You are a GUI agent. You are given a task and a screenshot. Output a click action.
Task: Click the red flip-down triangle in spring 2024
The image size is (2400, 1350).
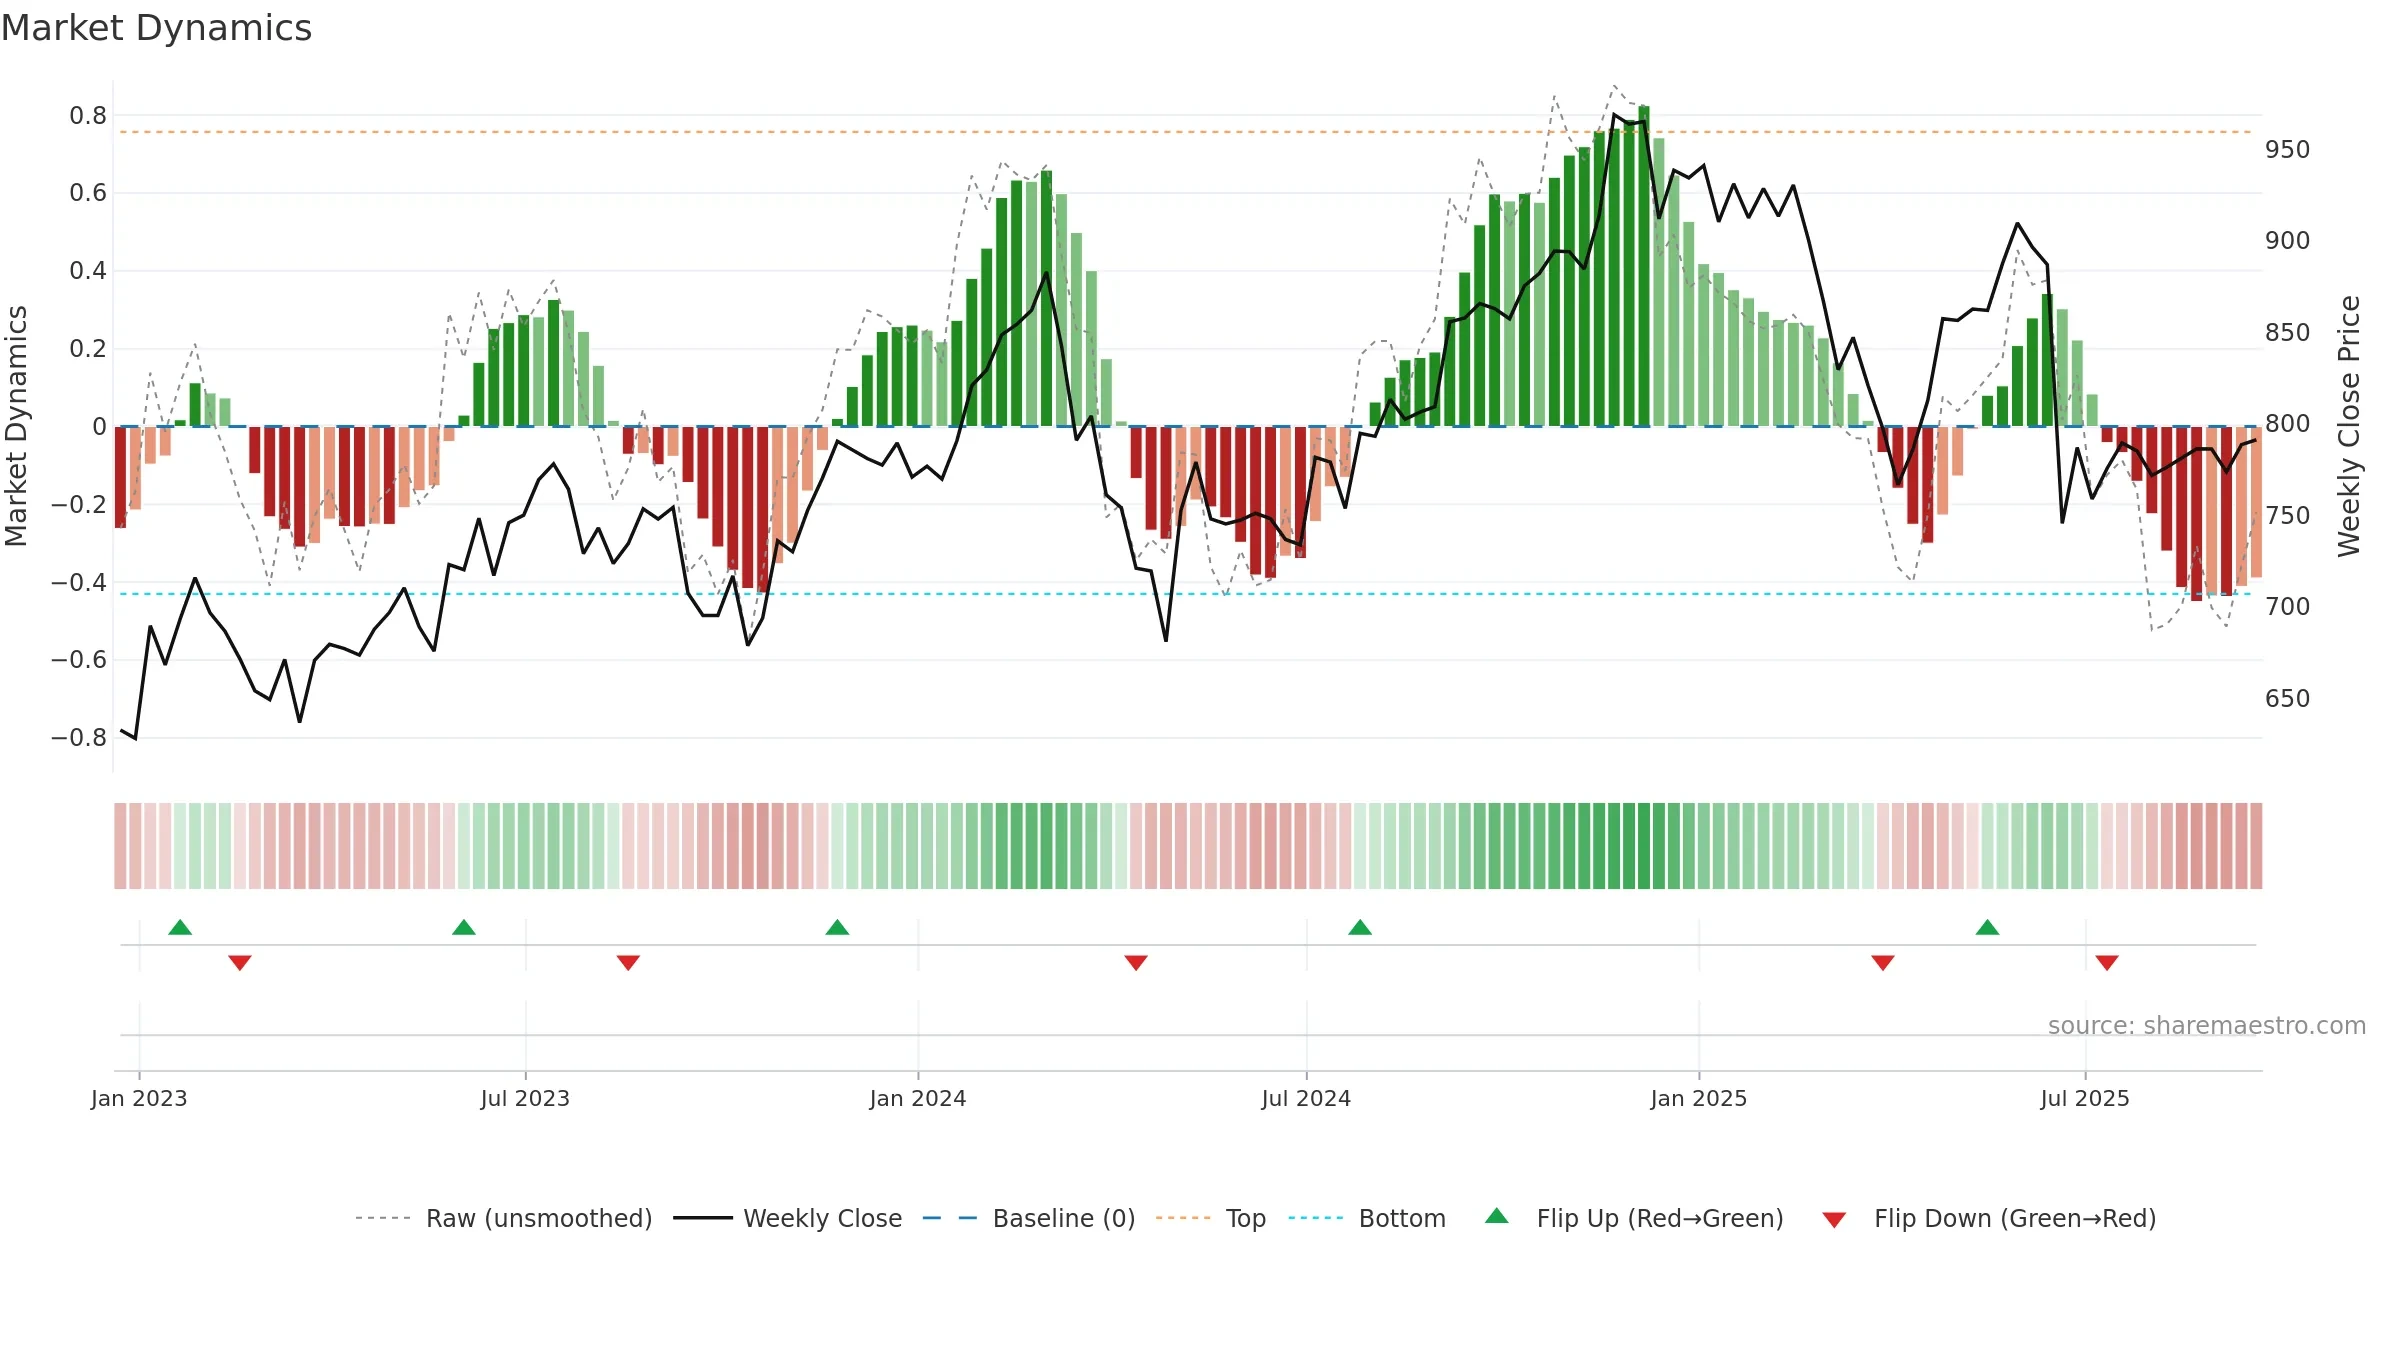click(1136, 963)
